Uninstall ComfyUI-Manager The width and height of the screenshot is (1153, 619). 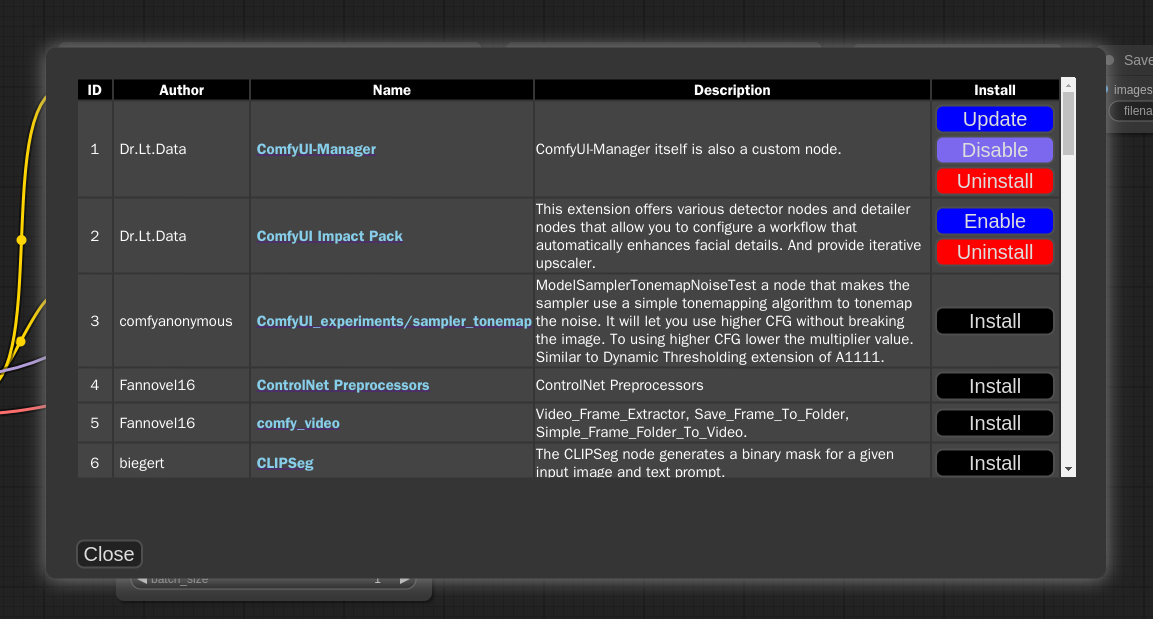coord(994,181)
